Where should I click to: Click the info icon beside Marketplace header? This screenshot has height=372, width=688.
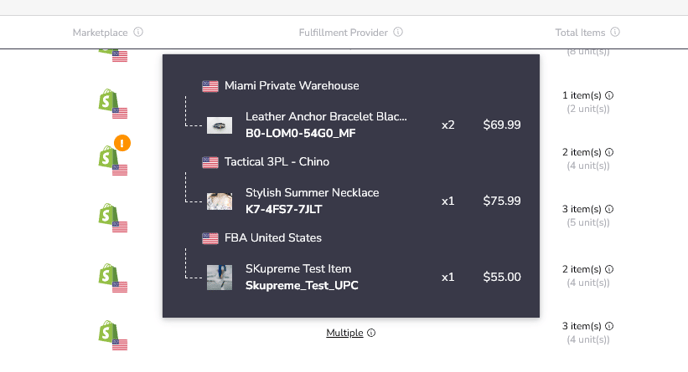pyautogui.click(x=138, y=32)
